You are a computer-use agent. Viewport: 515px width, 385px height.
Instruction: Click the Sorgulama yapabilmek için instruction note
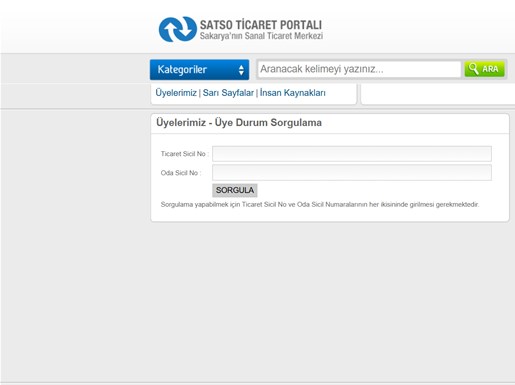tap(320, 204)
